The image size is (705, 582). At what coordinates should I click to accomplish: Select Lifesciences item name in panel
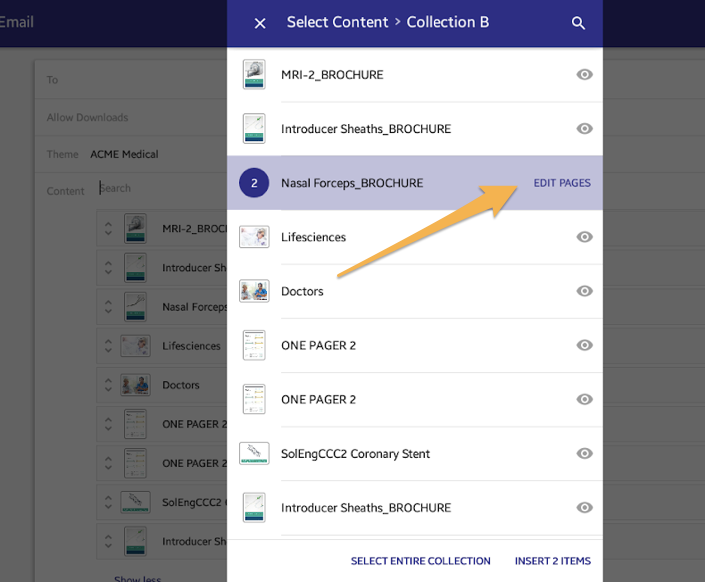pos(313,237)
